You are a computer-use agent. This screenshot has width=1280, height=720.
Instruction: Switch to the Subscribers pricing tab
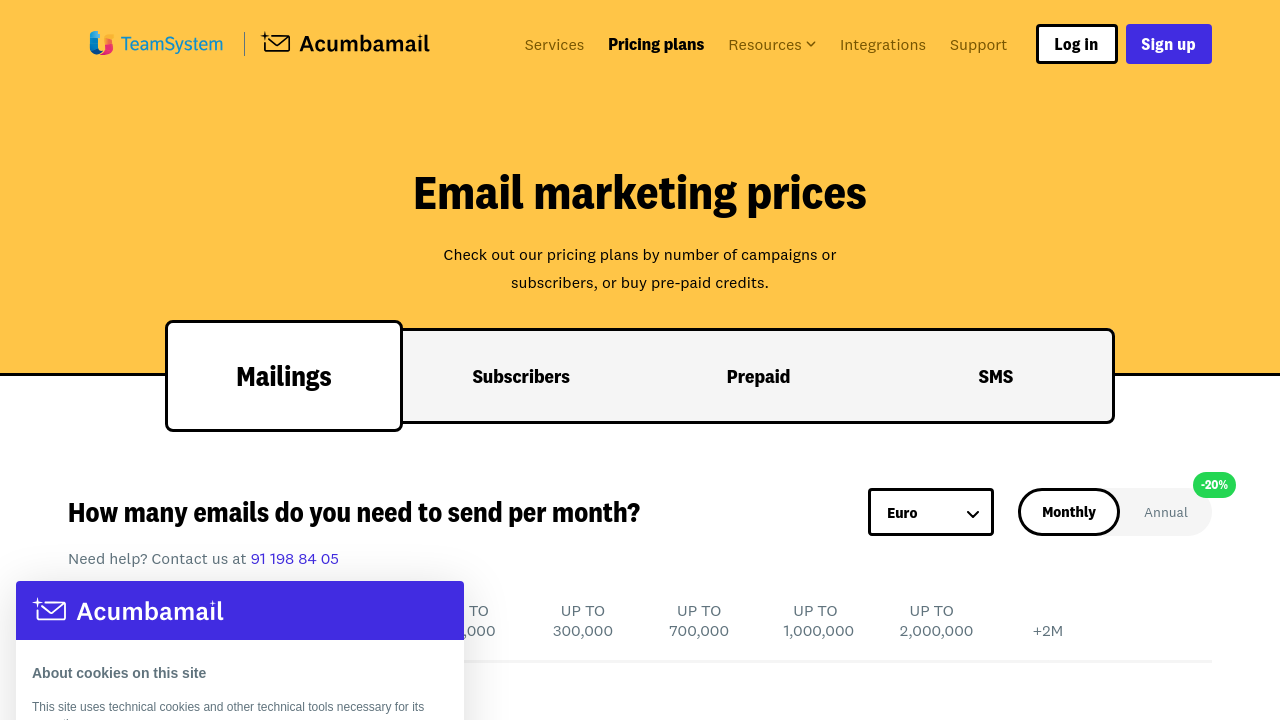[520, 376]
